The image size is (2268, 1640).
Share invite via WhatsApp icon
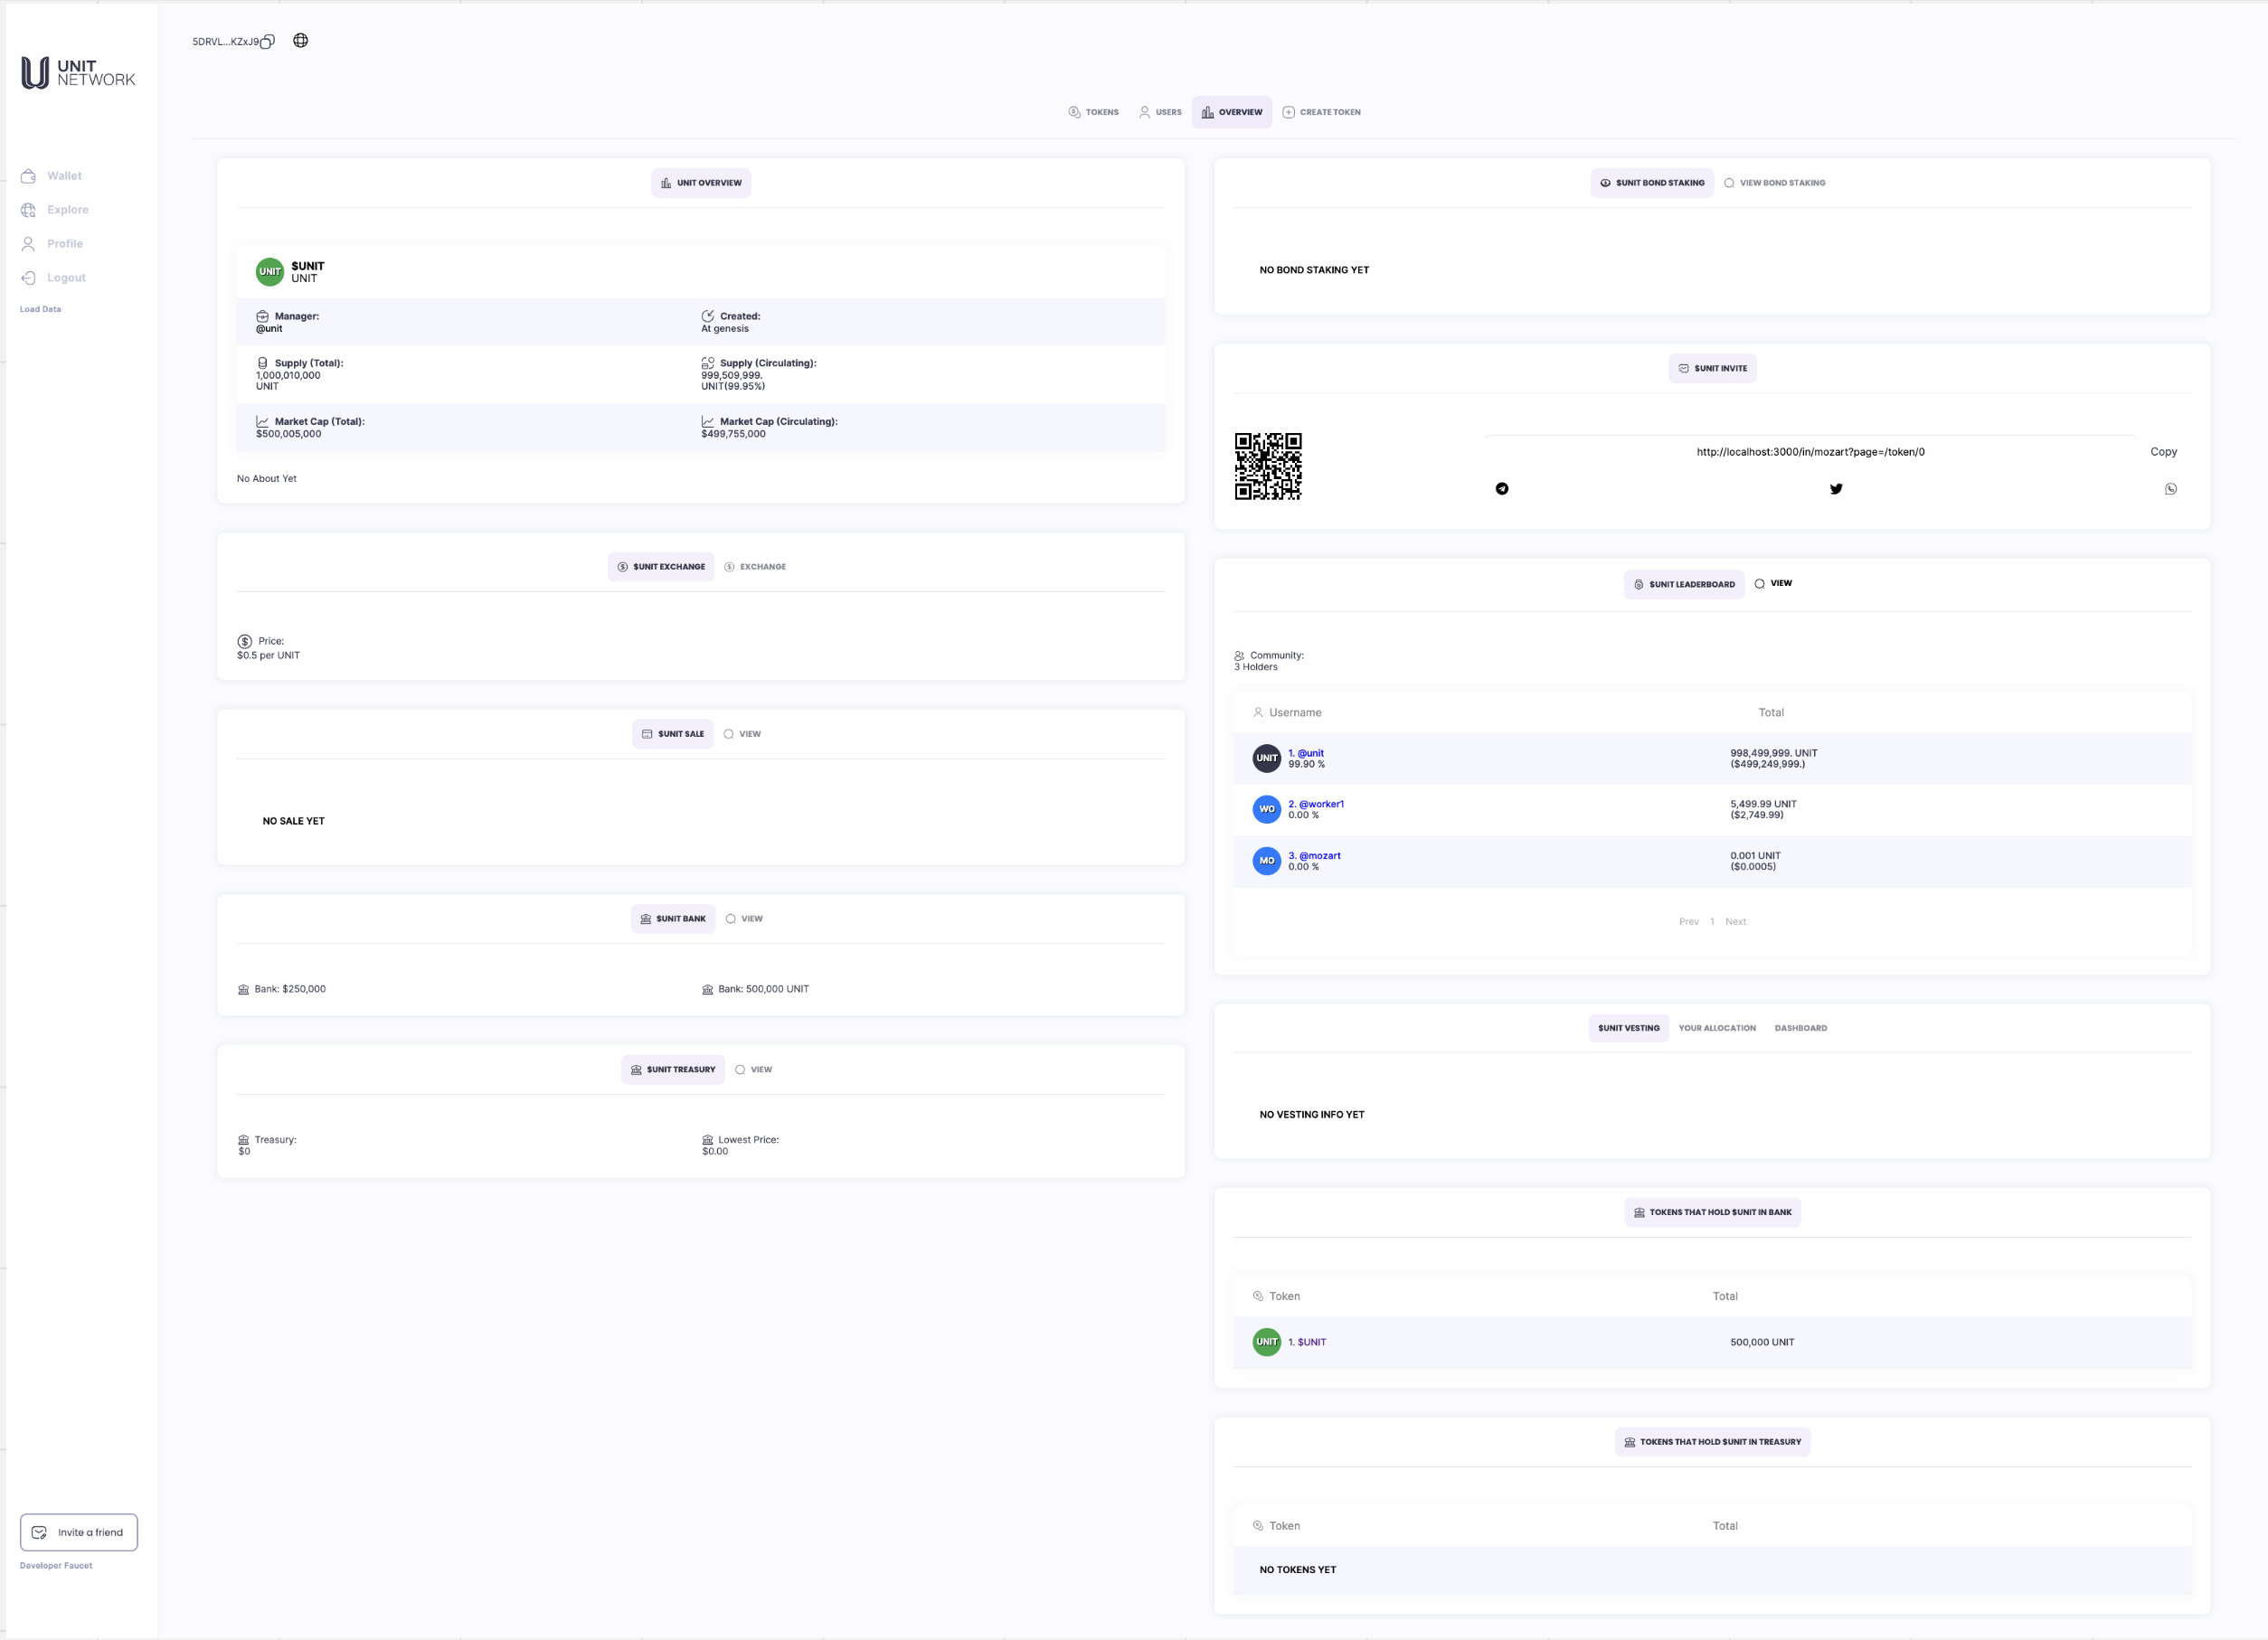[2170, 489]
